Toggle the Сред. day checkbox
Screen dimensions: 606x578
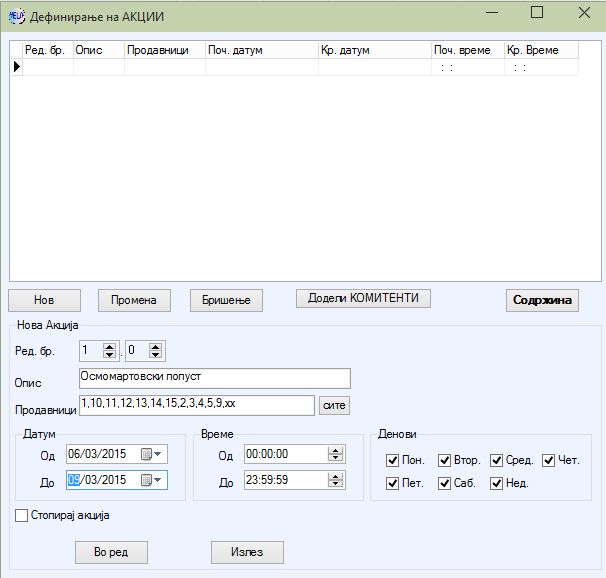click(x=497, y=461)
